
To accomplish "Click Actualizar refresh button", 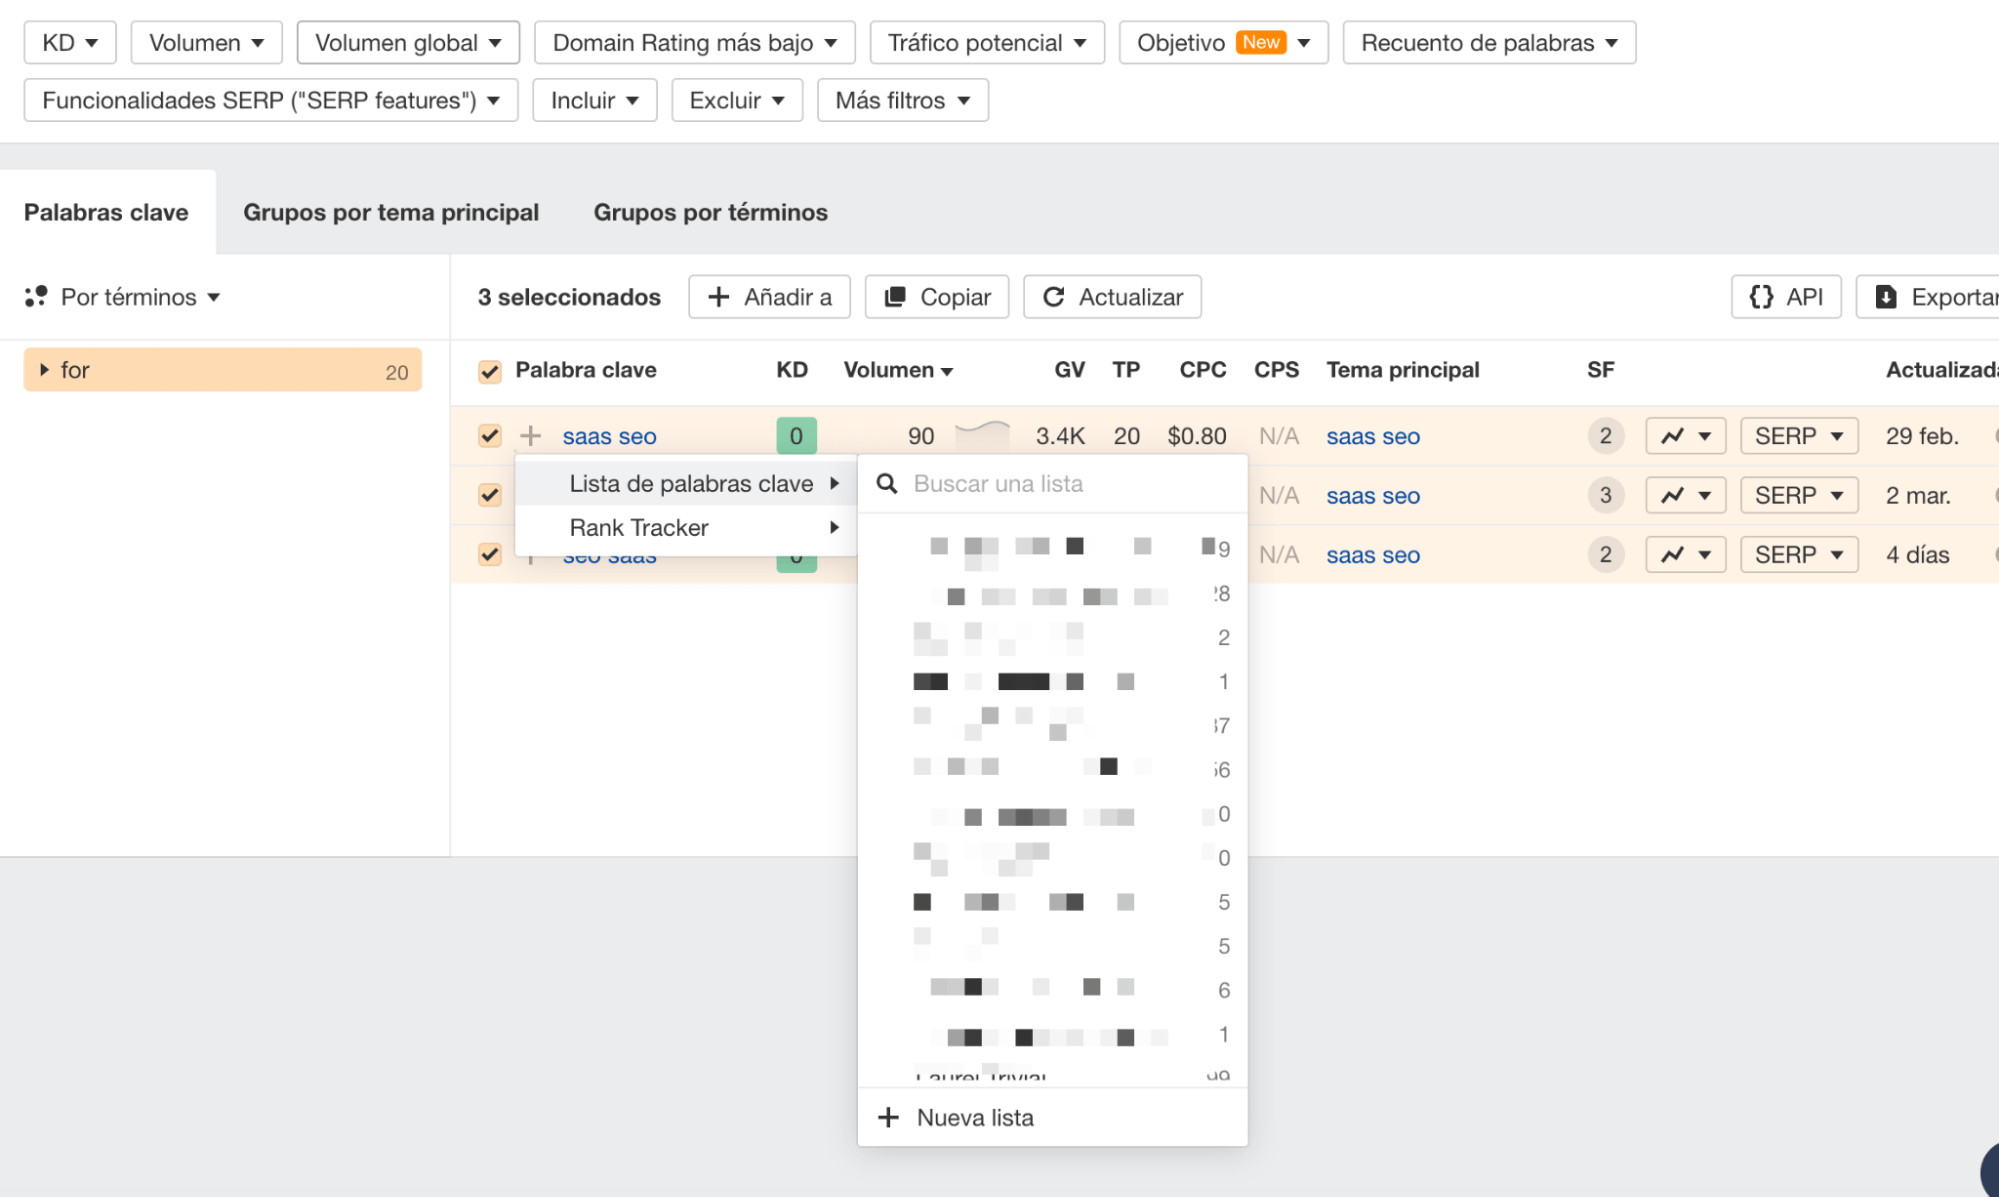I will pos(1112,297).
